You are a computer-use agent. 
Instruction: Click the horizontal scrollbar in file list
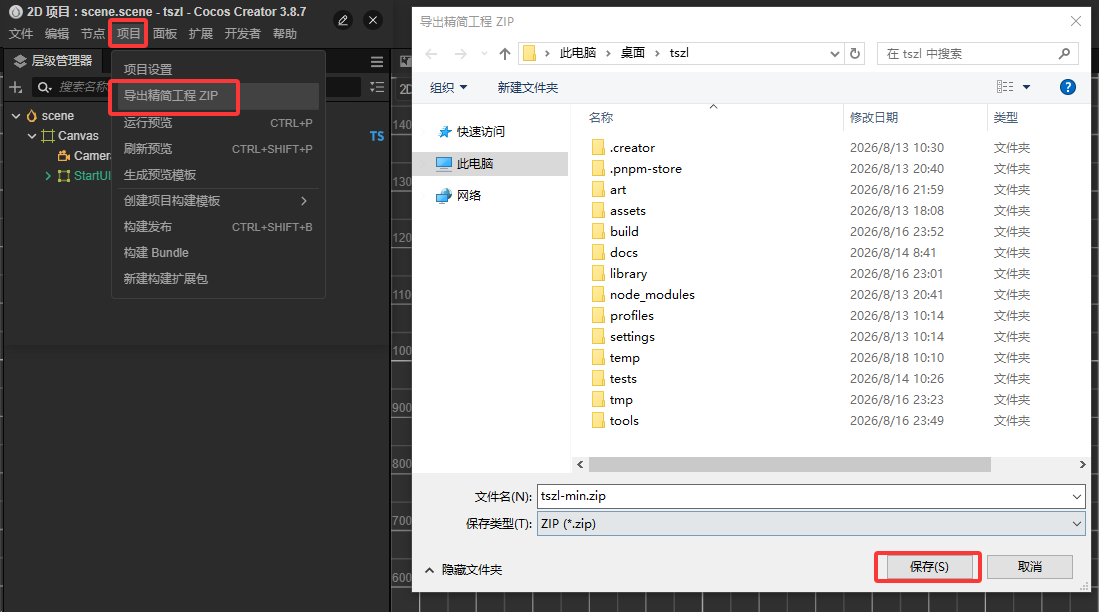[790, 465]
